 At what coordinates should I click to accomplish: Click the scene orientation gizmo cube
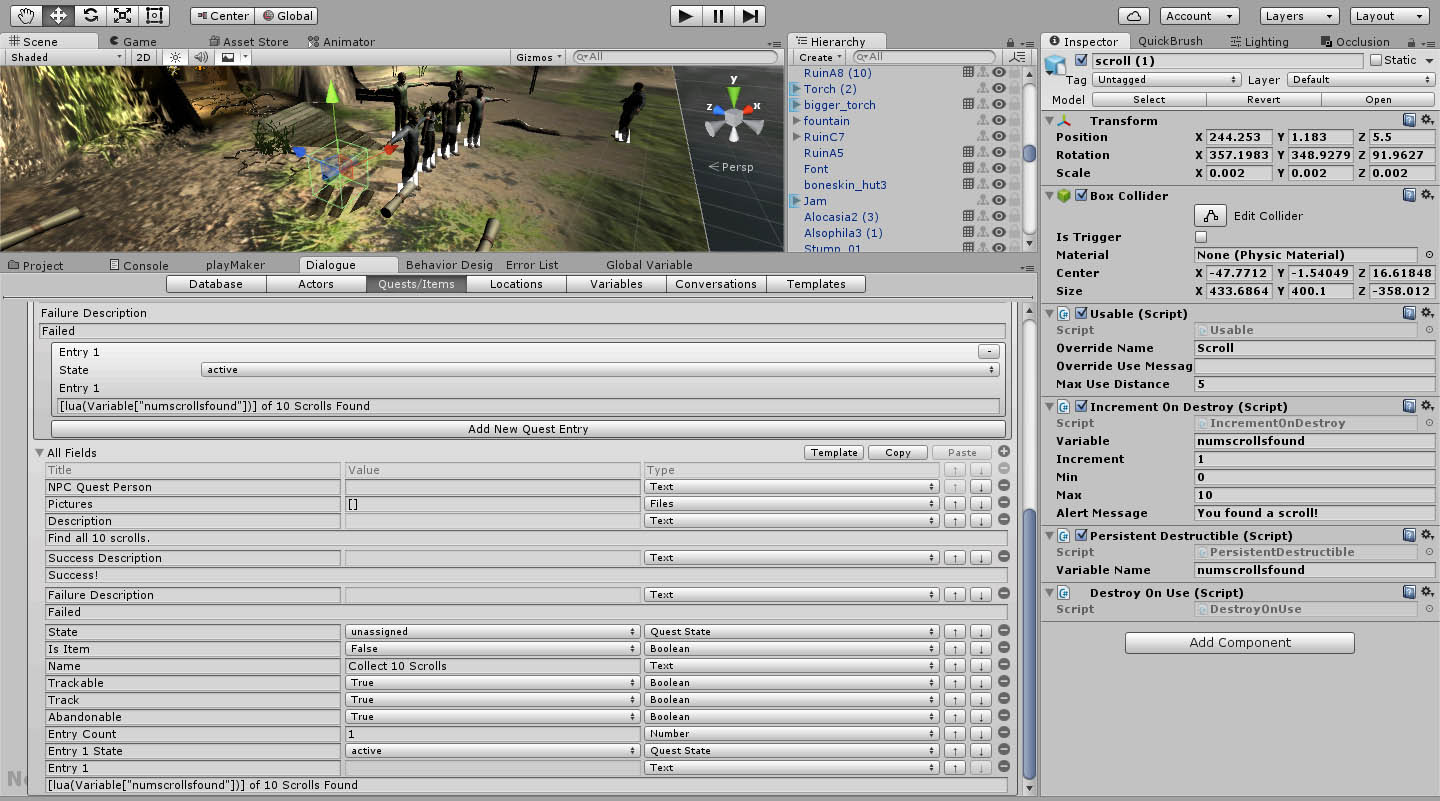pyautogui.click(x=734, y=119)
